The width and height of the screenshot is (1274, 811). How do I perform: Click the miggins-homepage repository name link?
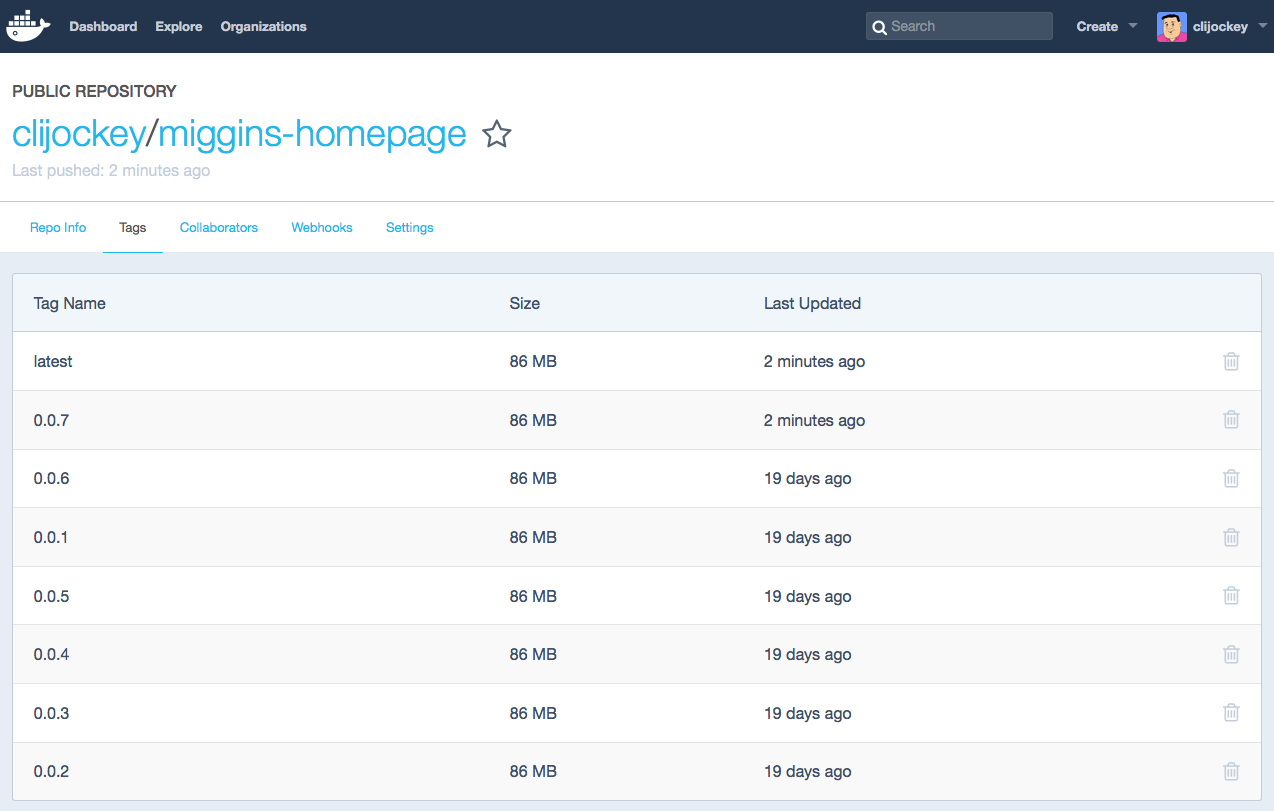[x=312, y=134]
